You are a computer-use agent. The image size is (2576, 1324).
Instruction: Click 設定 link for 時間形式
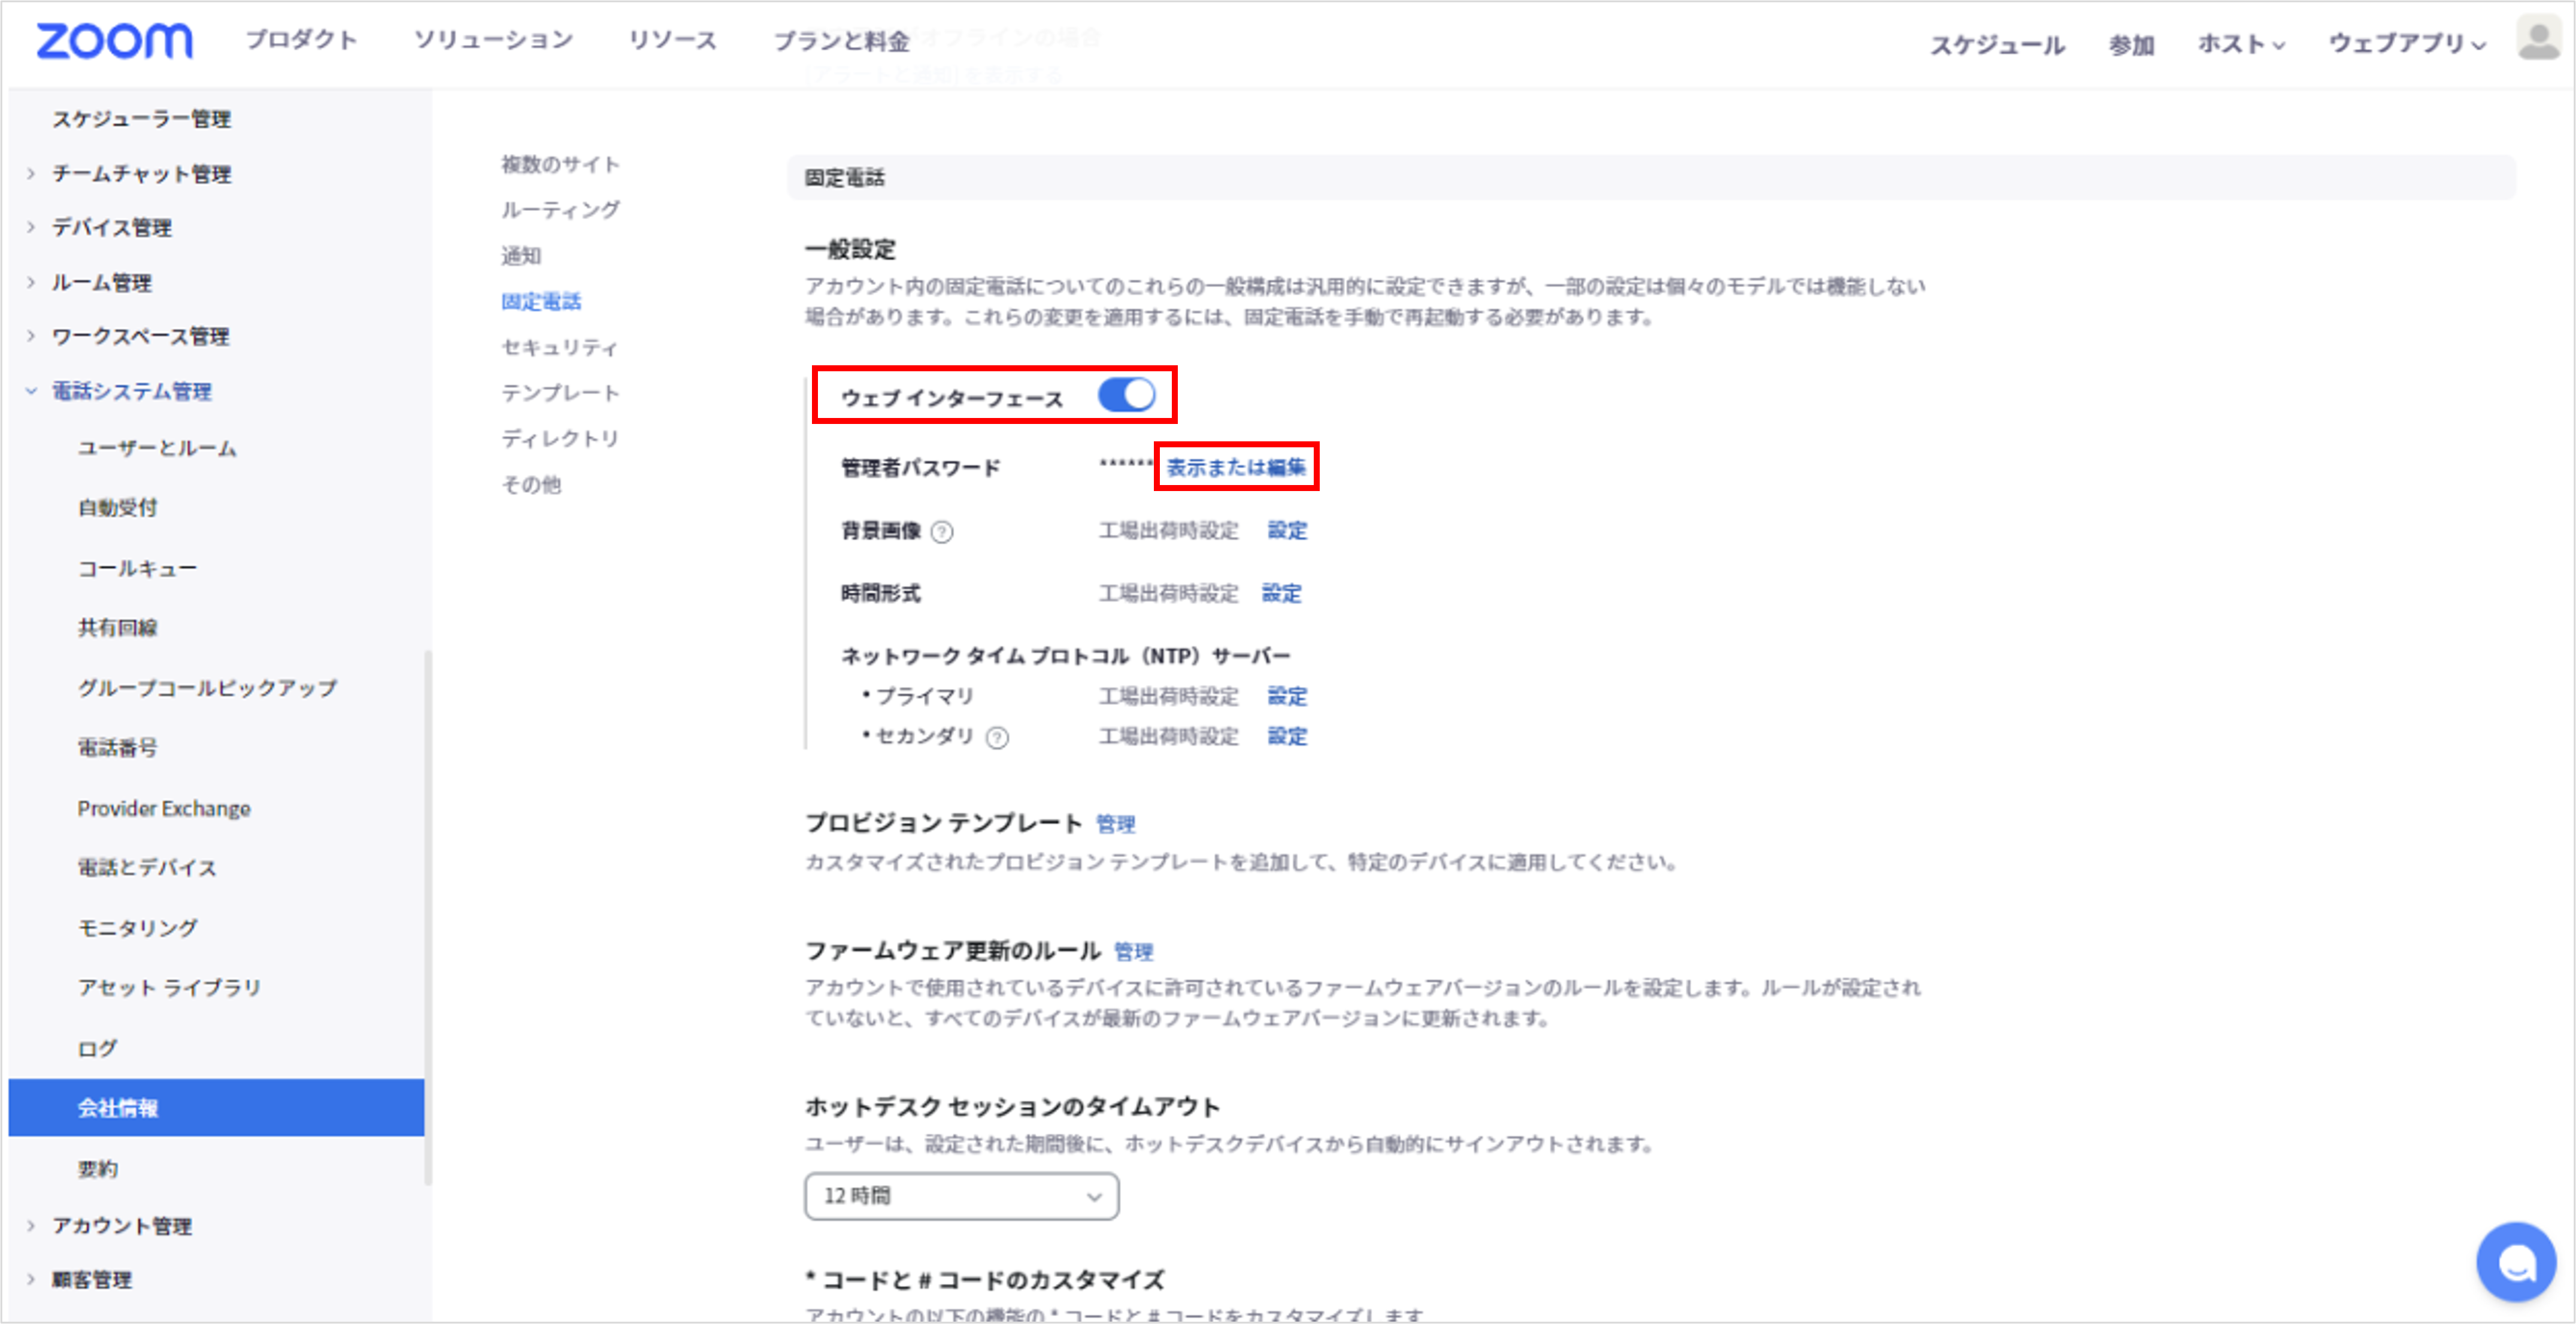pyautogui.click(x=1281, y=594)
